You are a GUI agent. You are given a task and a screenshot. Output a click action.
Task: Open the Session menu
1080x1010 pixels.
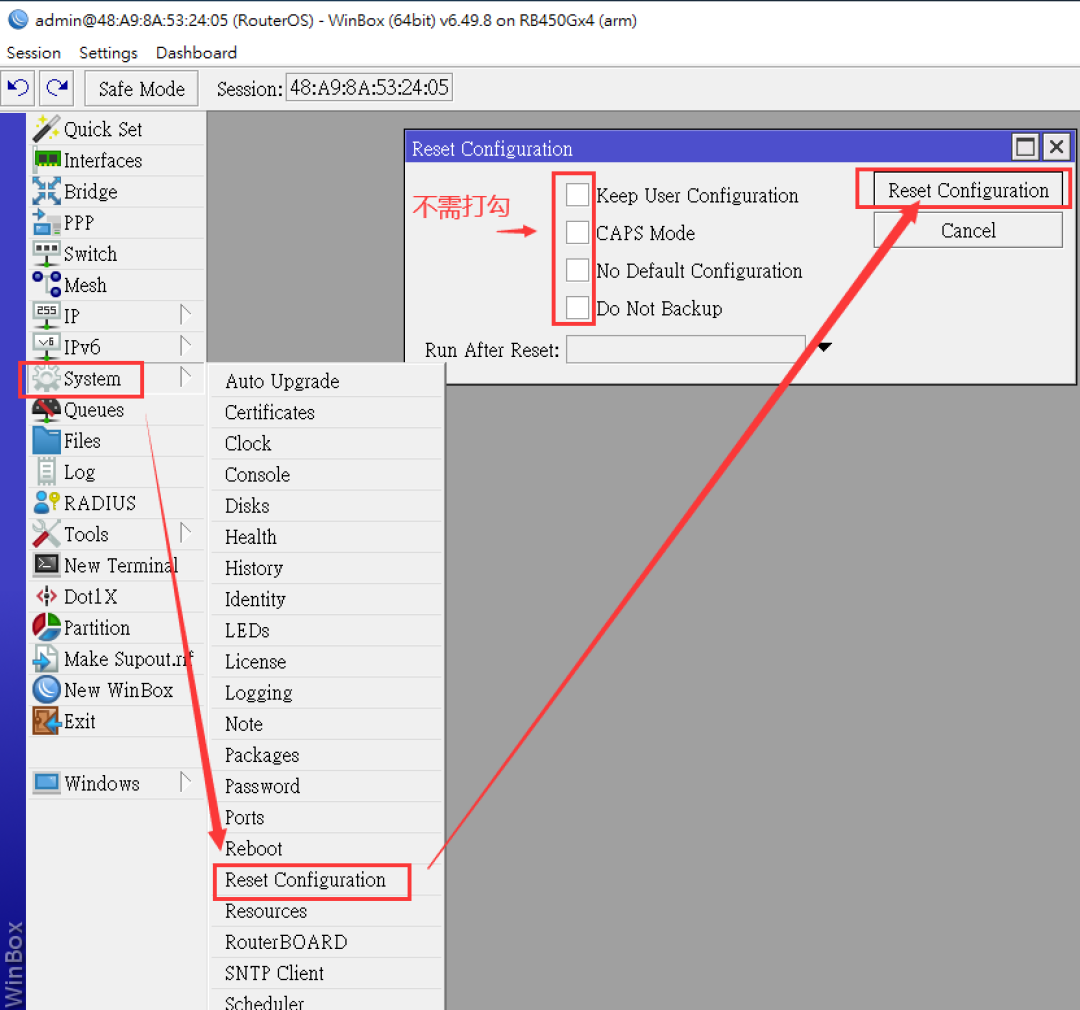34,53
